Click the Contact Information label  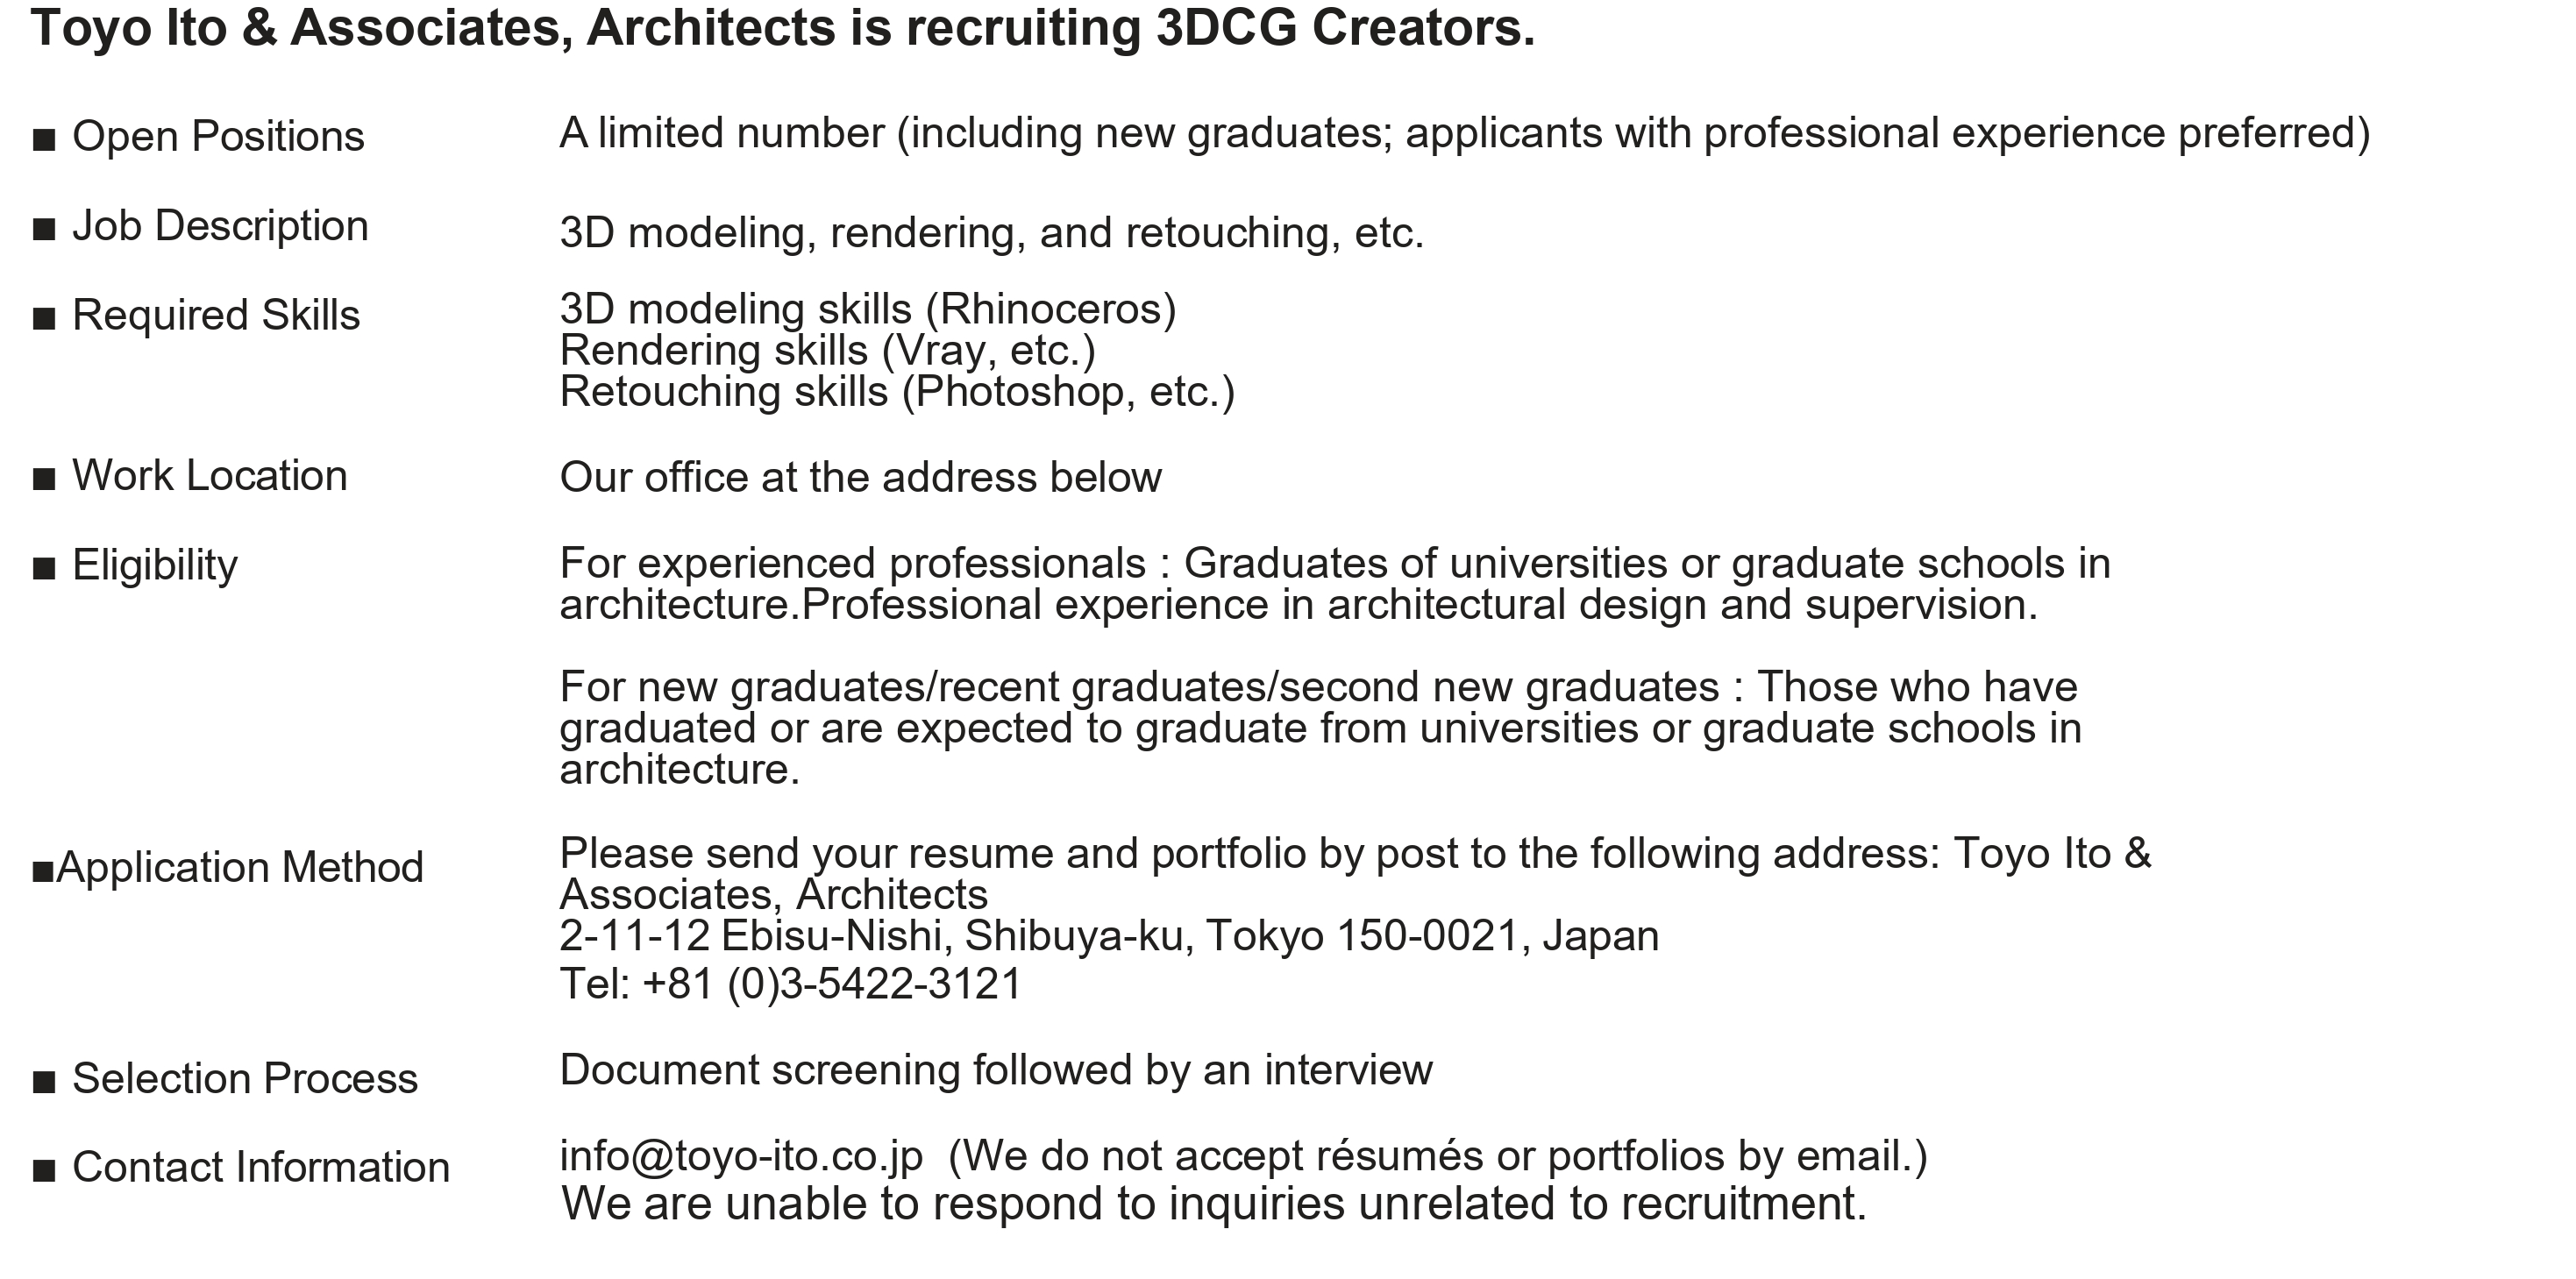pos(261,1168)
